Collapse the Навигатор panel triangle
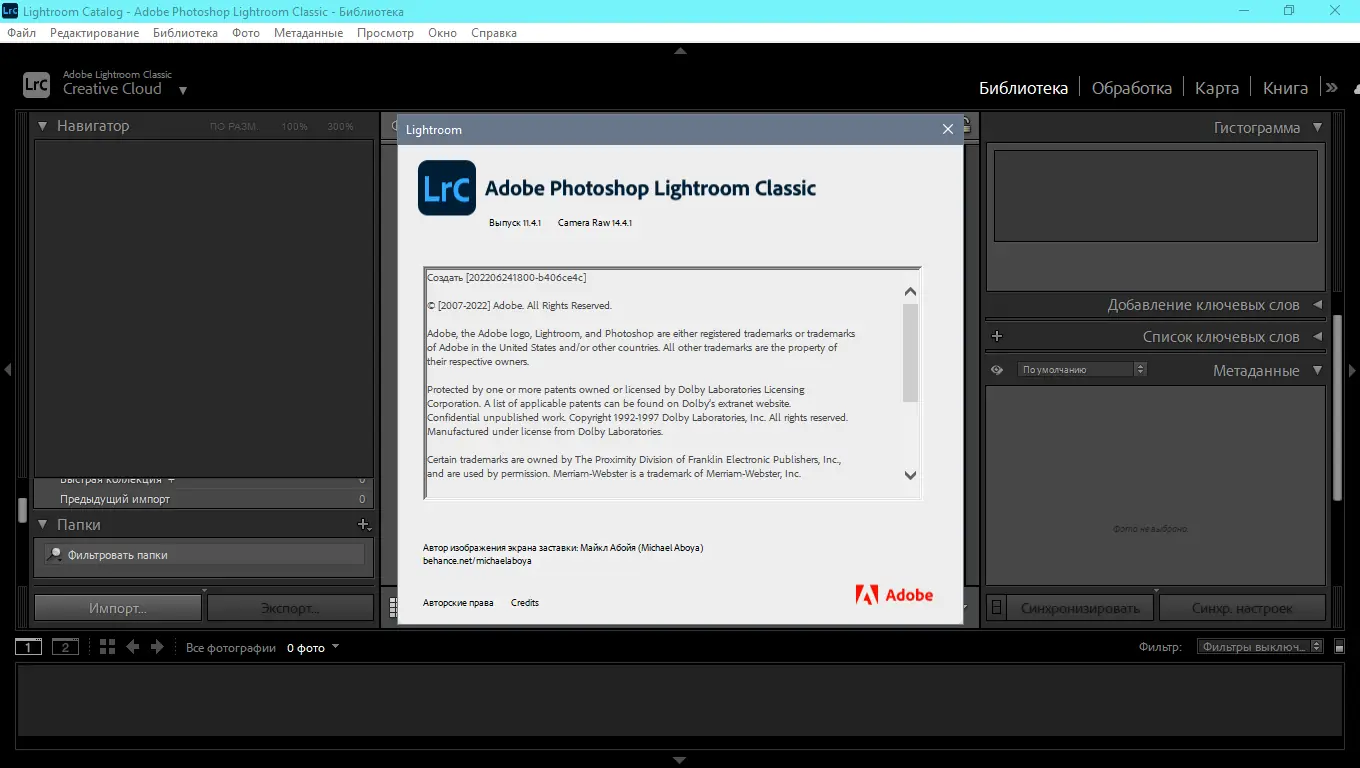Image resolution: width=1360 pixels, height=768 pixels. 43,126
